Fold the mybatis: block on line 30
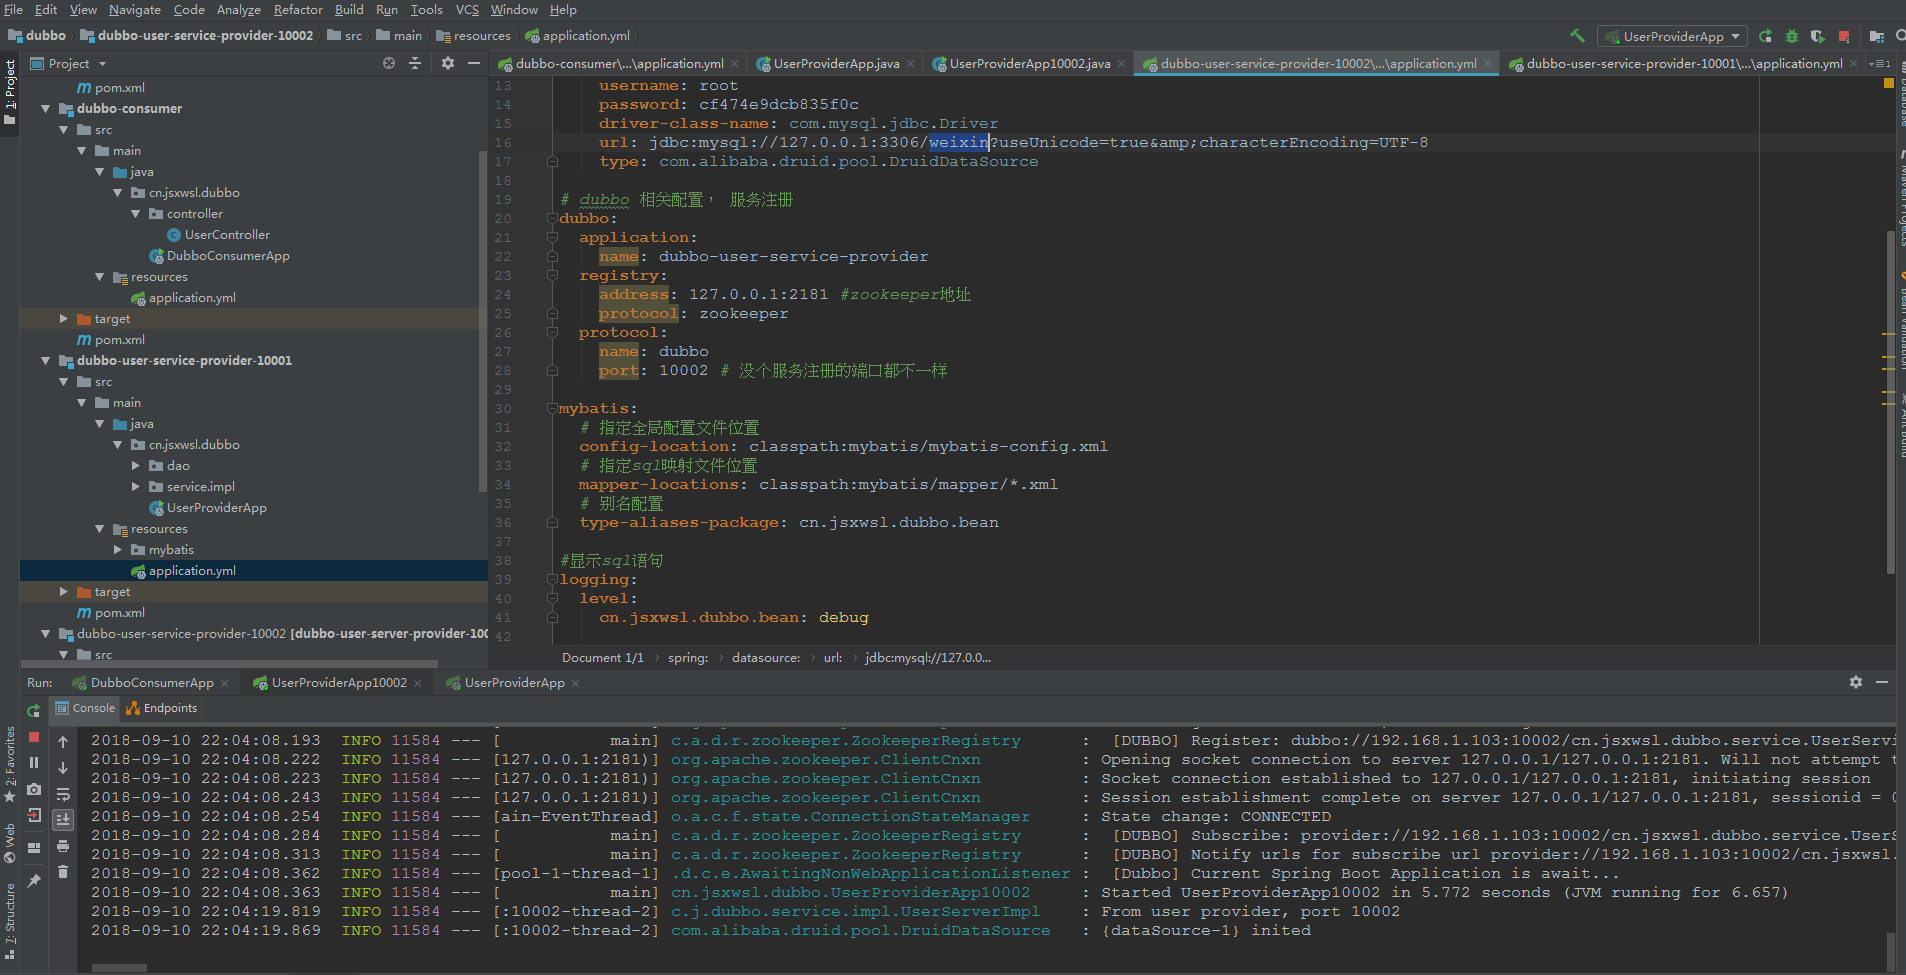Viewport: 1906px width, 975px height. coord(552,409)
